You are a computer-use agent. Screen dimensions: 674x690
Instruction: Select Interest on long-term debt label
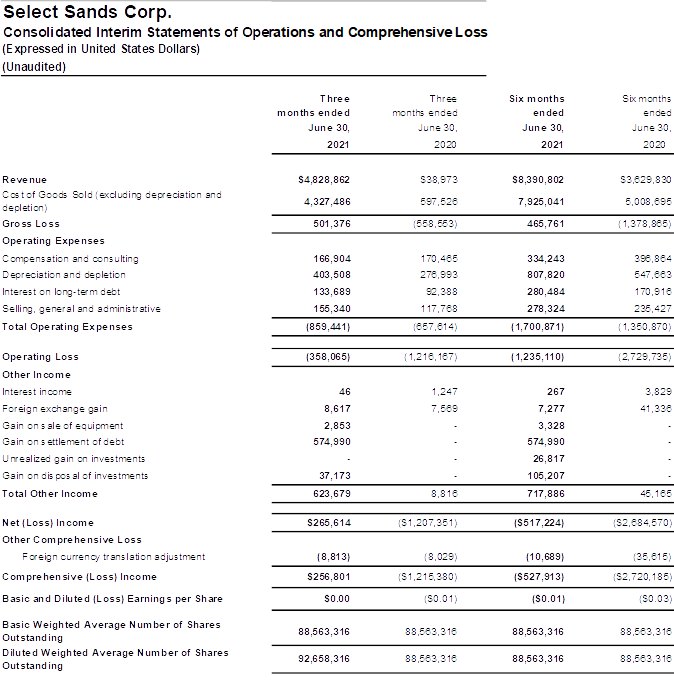click(x=61, y=292)
